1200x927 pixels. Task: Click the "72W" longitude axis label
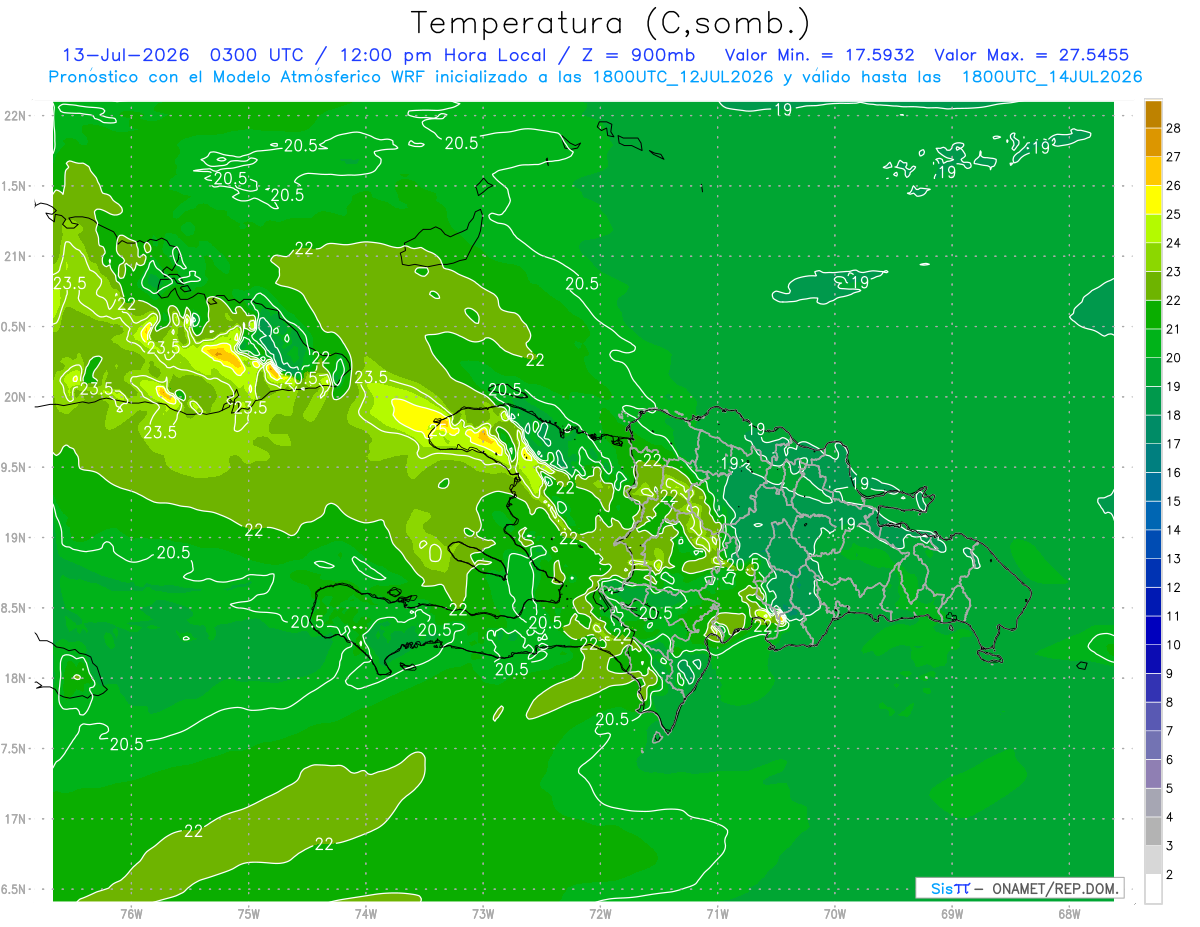(600, 913)
